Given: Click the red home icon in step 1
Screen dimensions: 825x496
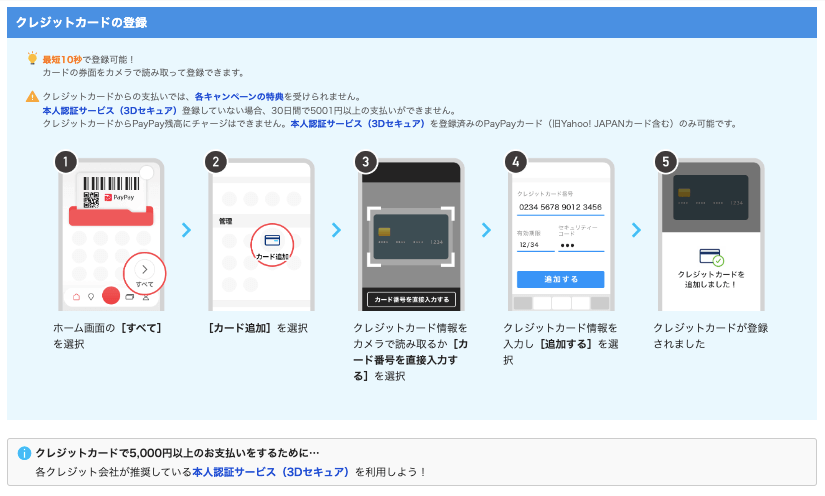Looking at the screenshot, I should (75, 297).
